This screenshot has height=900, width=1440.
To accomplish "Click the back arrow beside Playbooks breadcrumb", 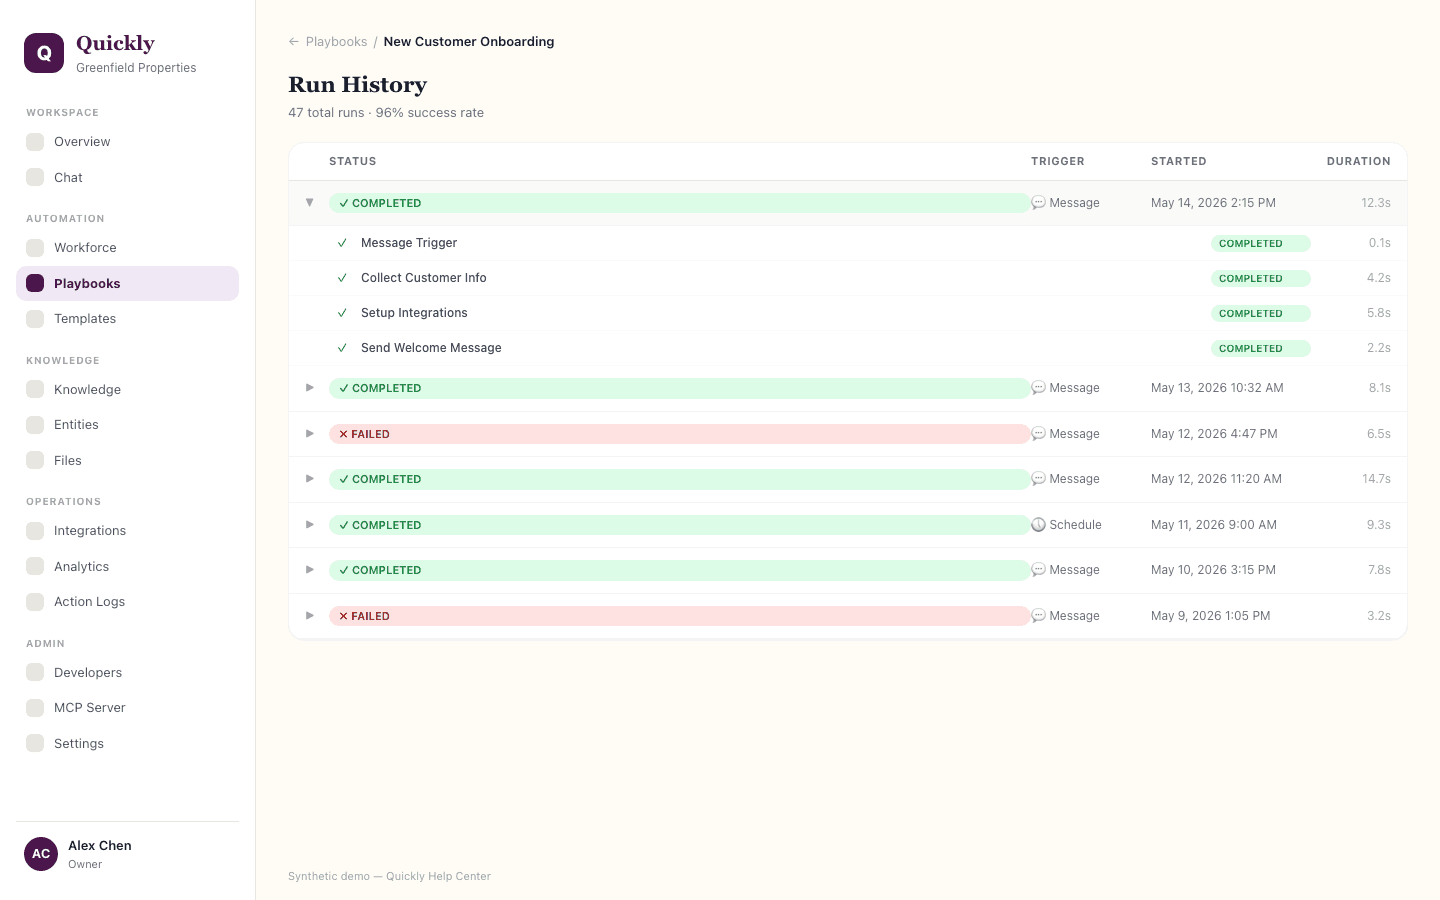I will [x=294, y=42].
